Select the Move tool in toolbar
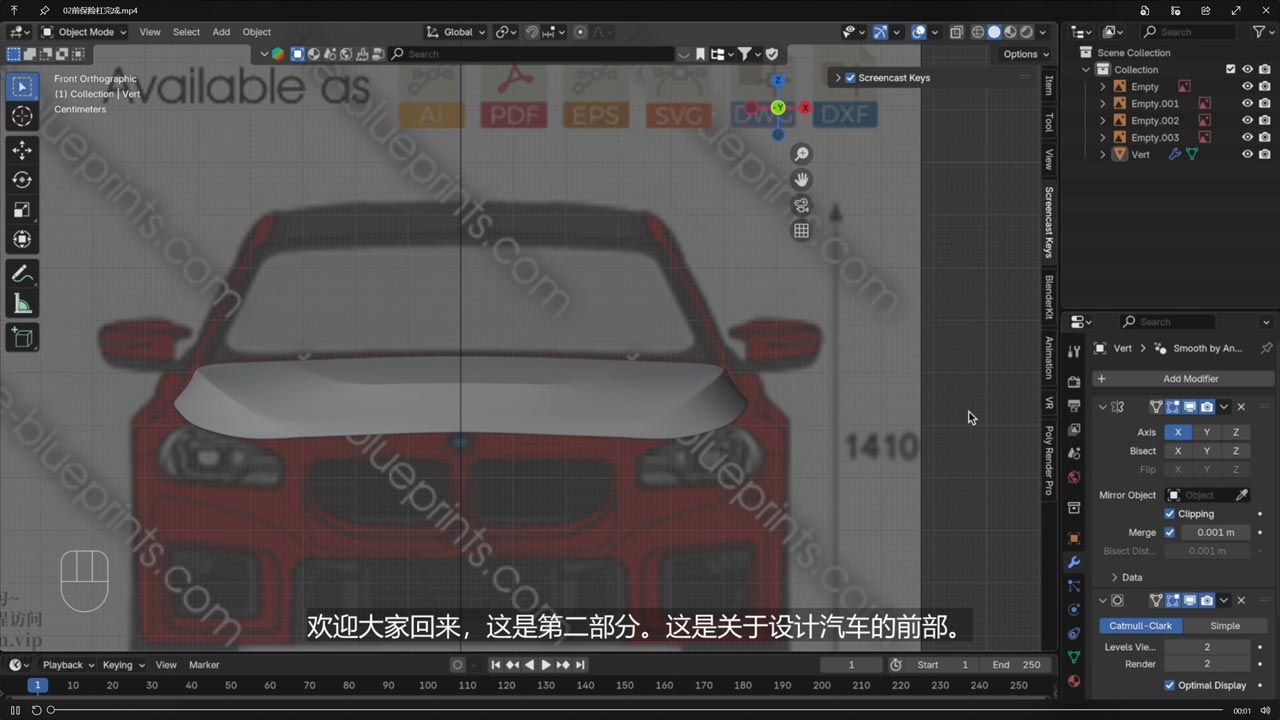Image resolution: width=1280 pixels, height=720 pixels. pos(22,150)
